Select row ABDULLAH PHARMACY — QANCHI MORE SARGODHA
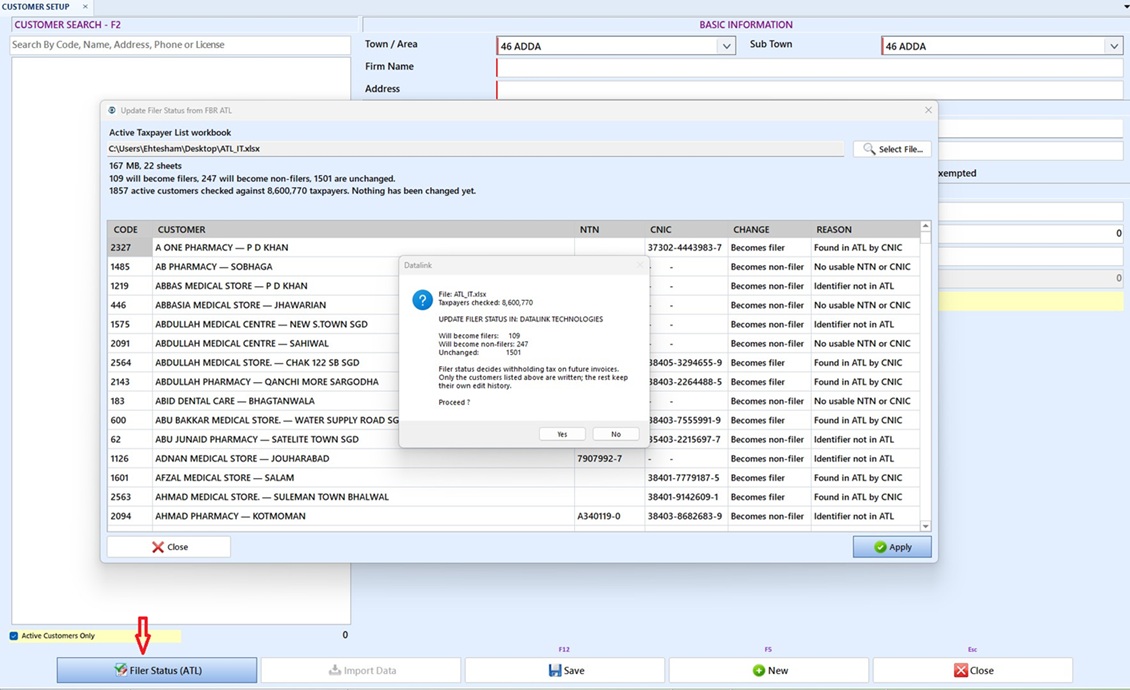This screenshot has height=690, width=1130. click(x=514, y=381)
